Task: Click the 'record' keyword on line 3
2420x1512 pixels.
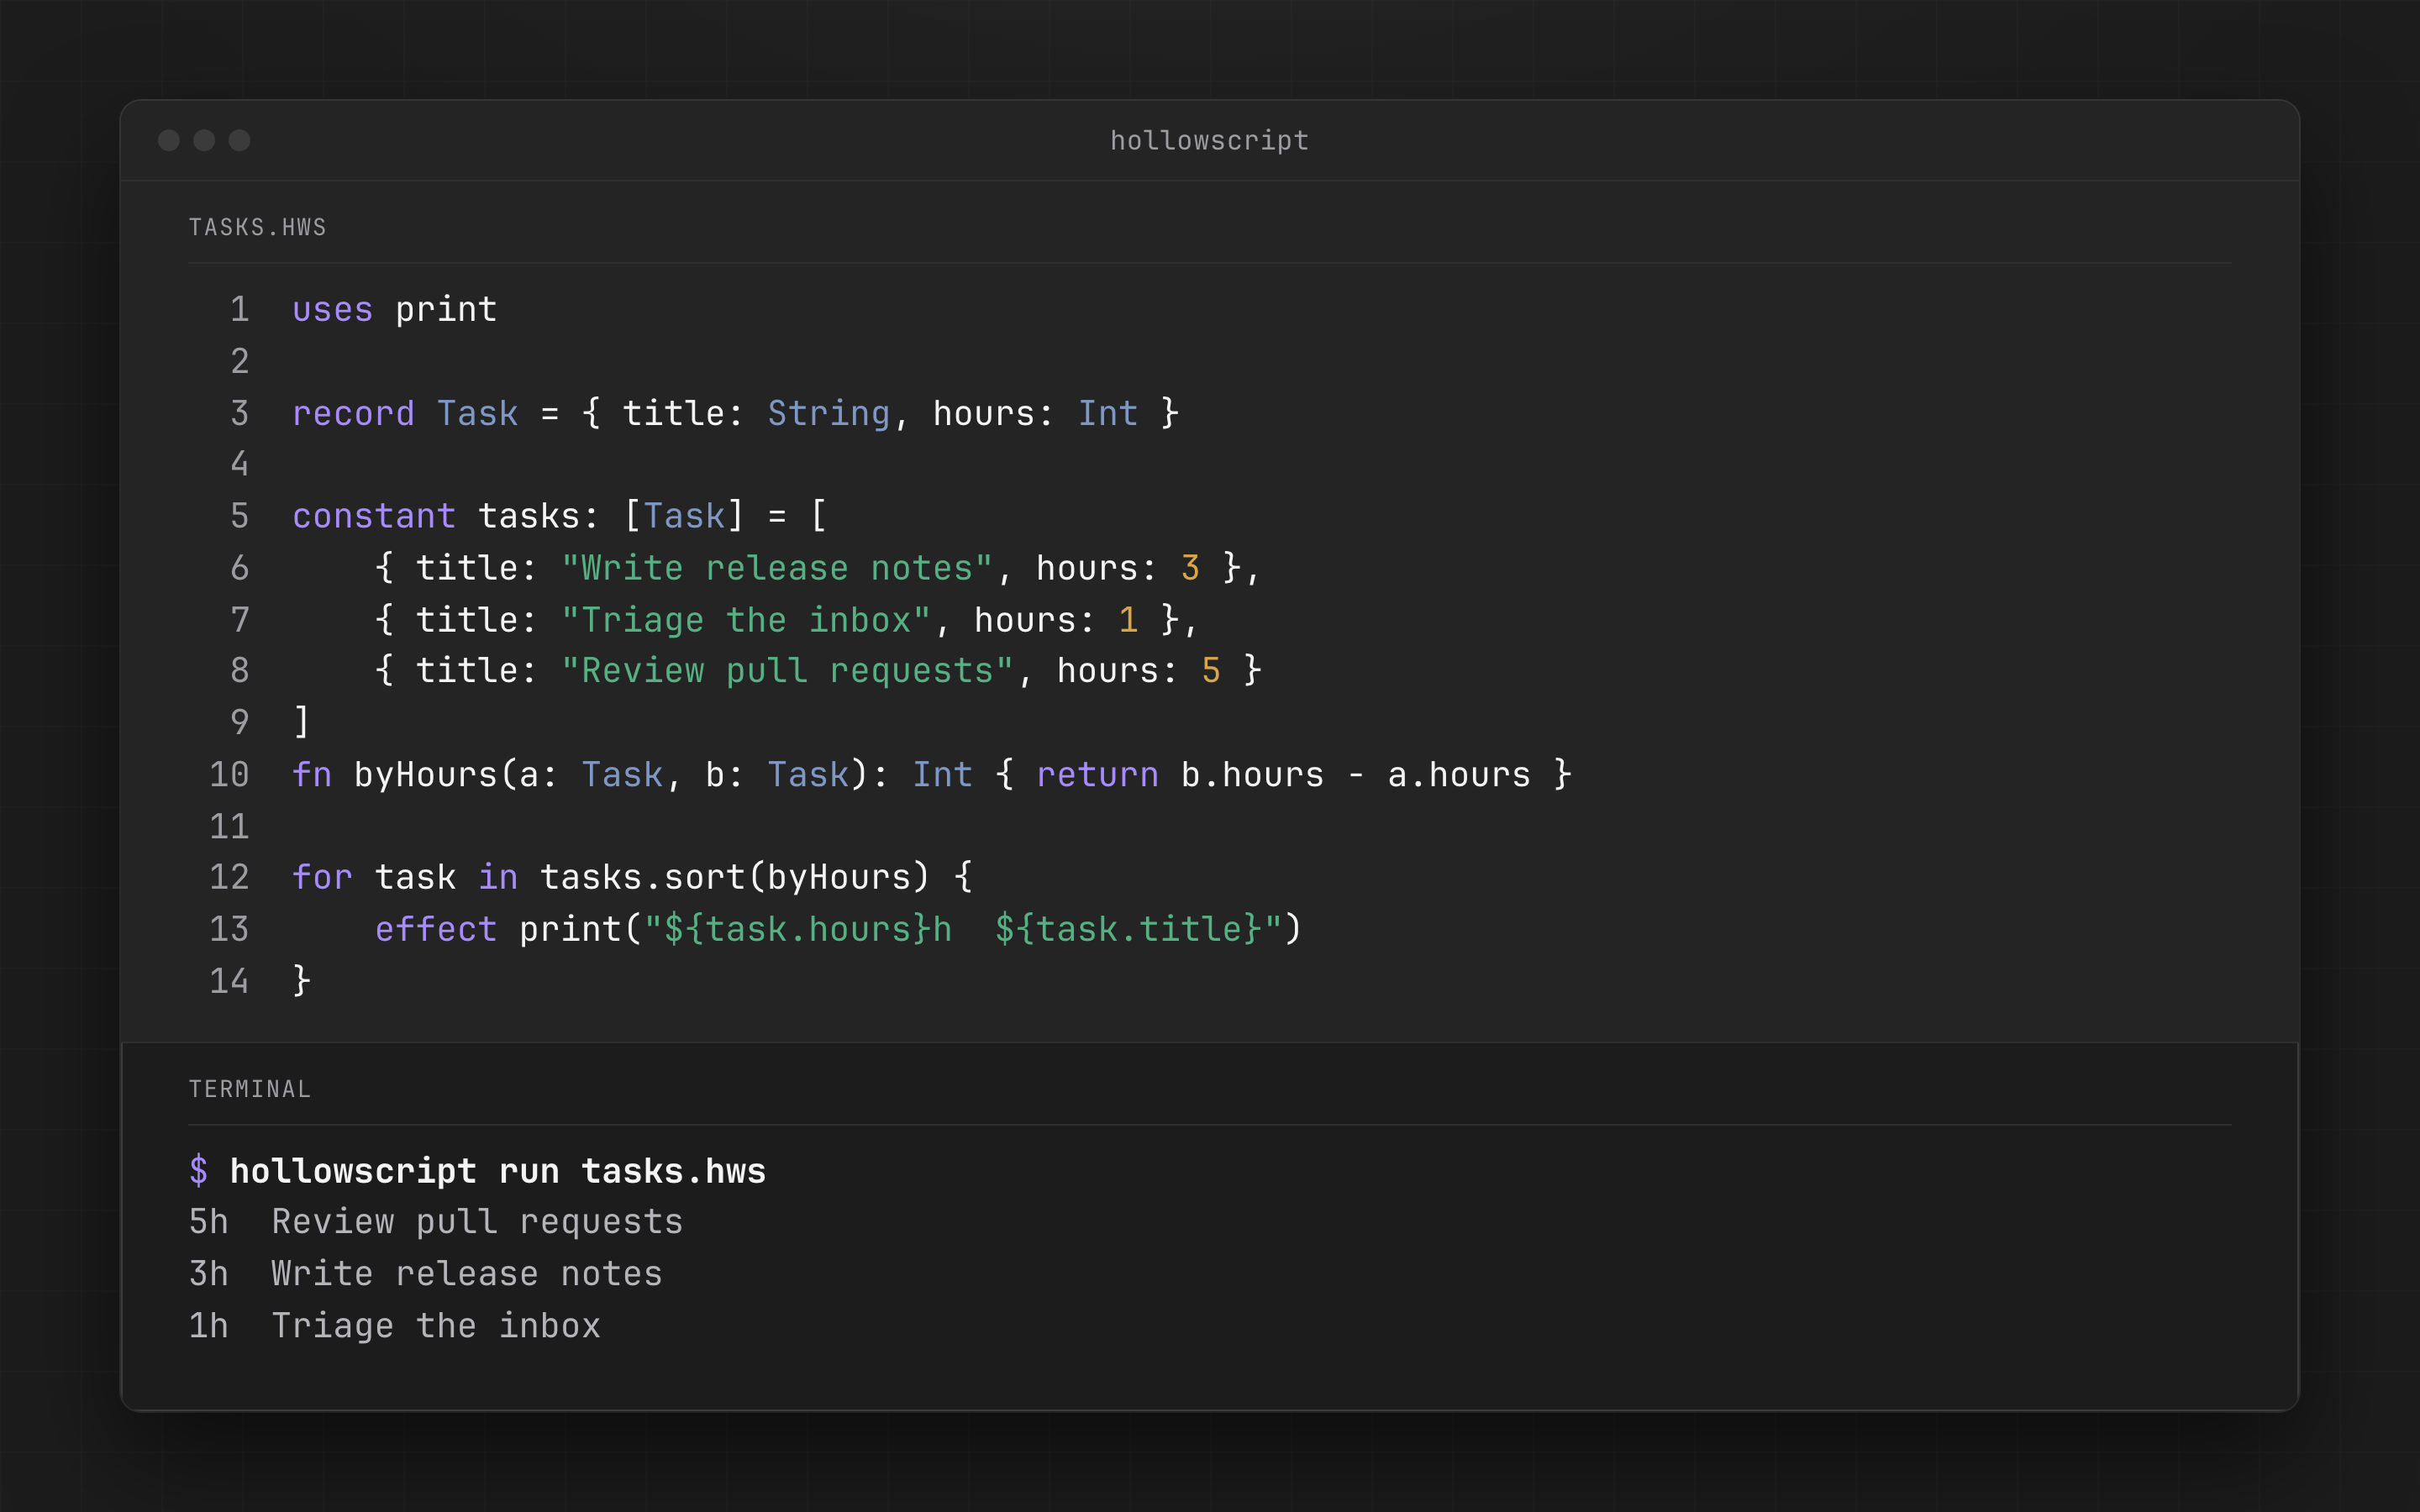Action: click(353, 413)
